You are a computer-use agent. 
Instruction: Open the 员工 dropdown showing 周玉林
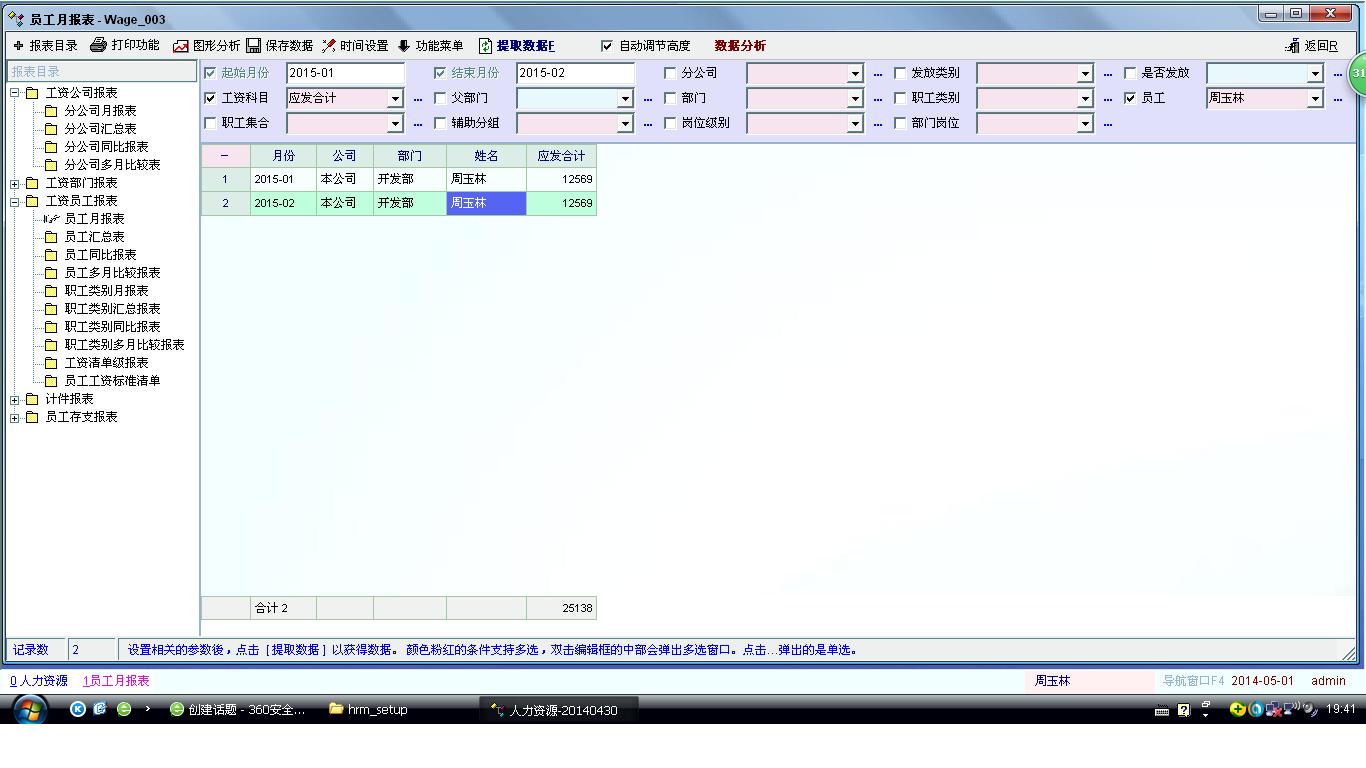(x=1315, y=99)
